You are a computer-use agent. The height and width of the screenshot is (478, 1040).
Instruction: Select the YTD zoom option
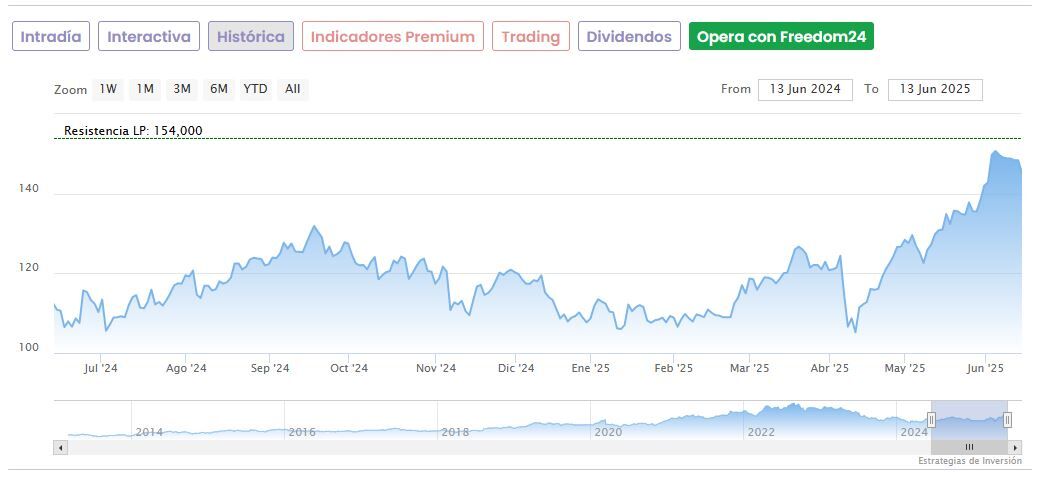(x=256, y=89)
